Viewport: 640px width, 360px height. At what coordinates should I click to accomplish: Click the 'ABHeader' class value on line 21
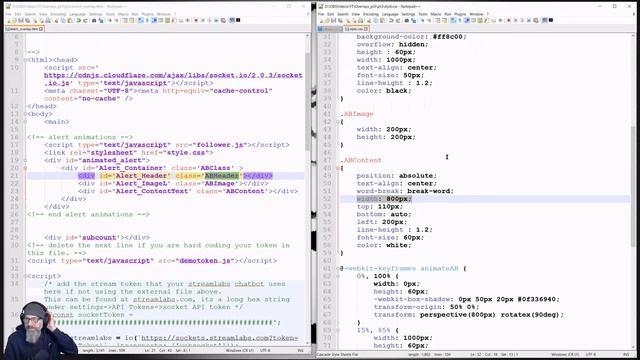point(222,176)
